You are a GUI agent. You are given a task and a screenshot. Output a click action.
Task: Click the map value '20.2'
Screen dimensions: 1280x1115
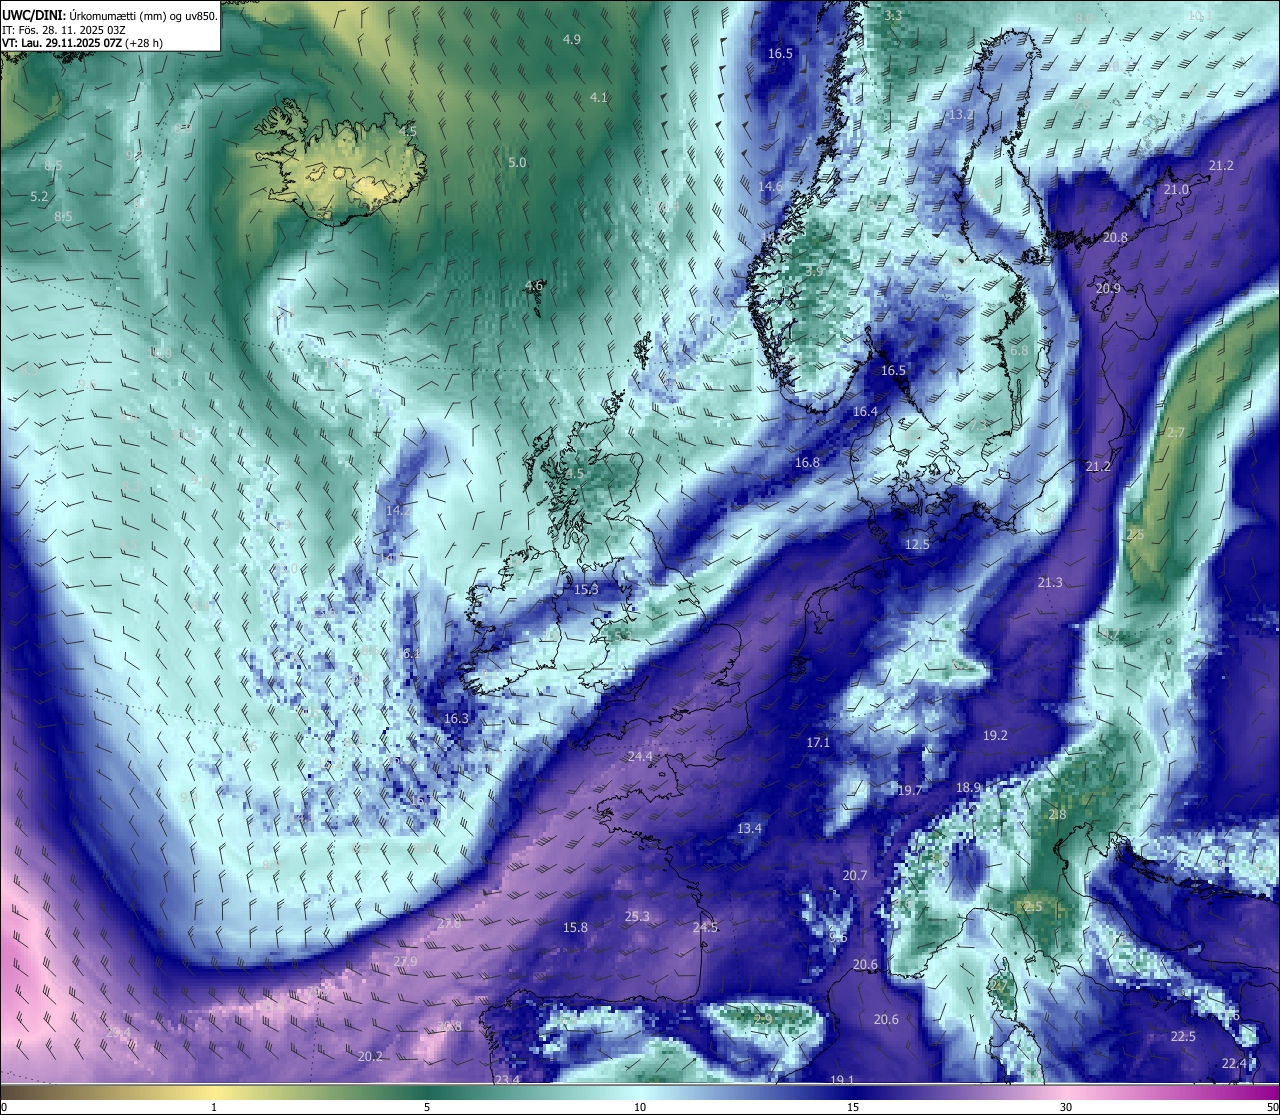[370, 1057]
